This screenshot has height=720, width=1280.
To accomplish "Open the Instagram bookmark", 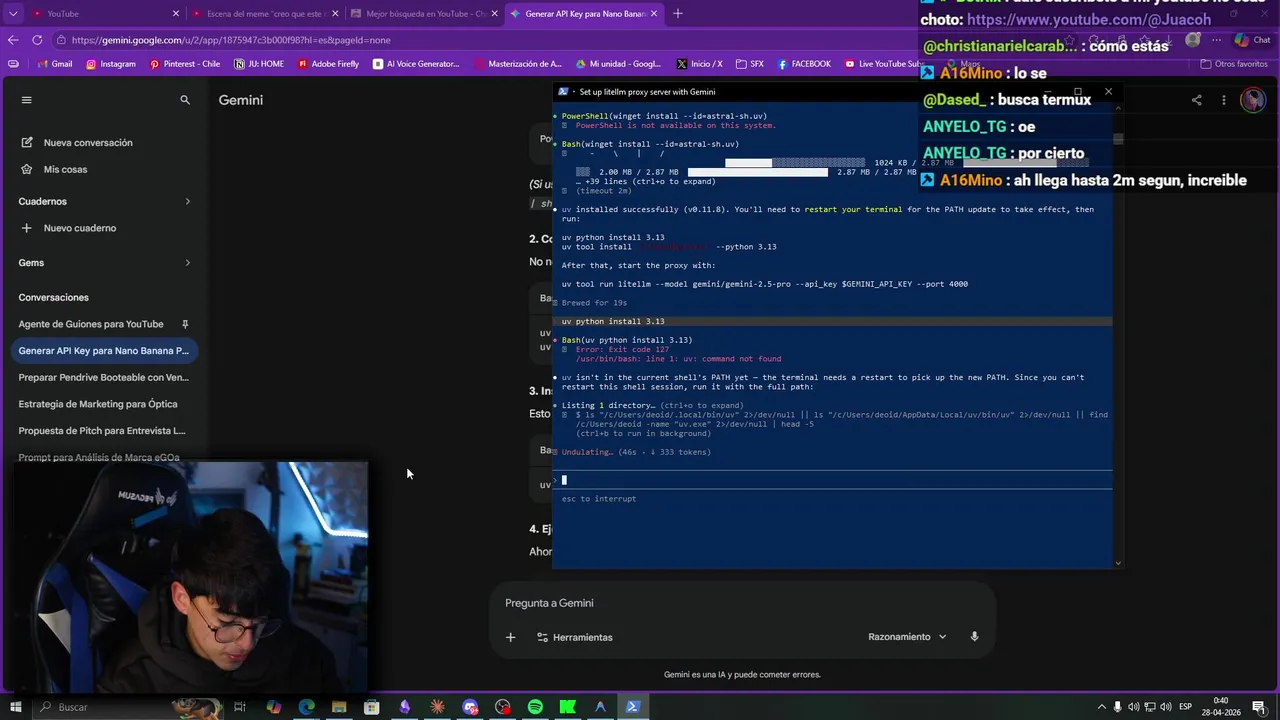I will [x=111, y=64].
